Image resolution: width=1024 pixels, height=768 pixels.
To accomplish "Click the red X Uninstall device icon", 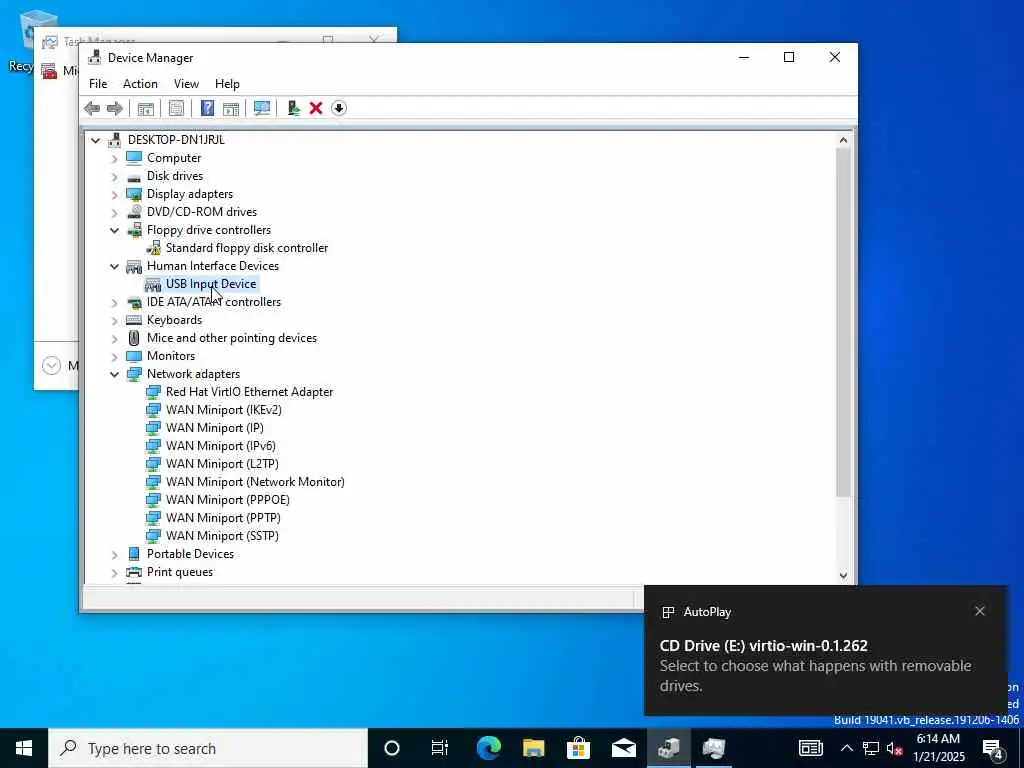I will pos(316,108).
